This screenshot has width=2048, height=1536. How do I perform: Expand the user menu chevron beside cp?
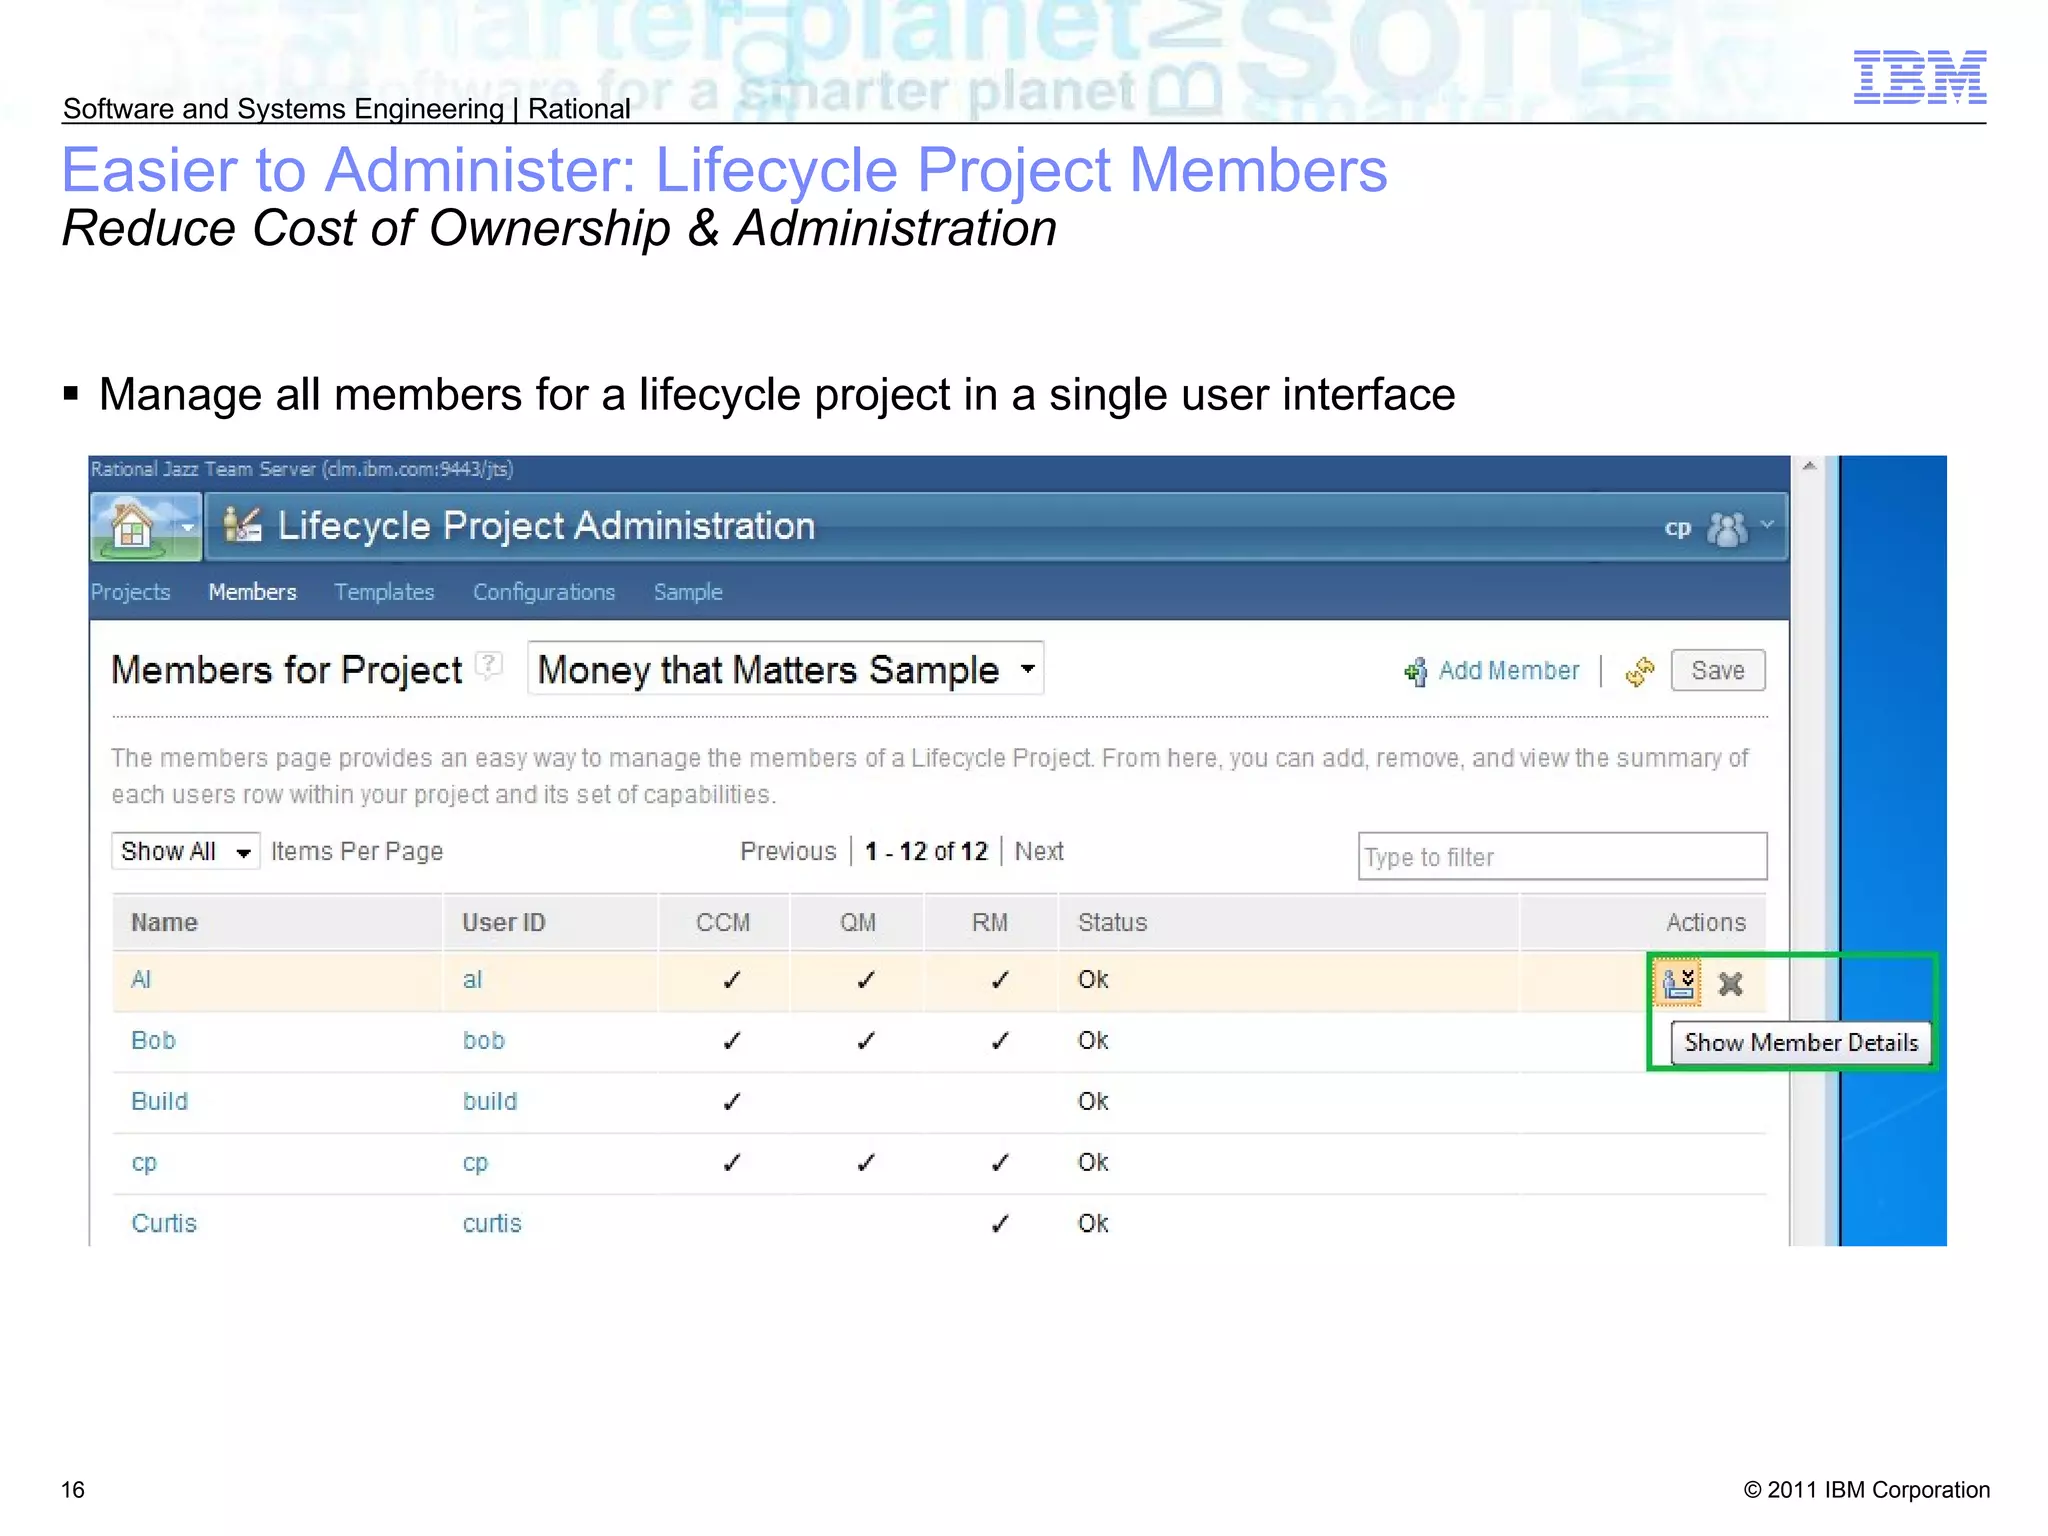coord(1767,524)
